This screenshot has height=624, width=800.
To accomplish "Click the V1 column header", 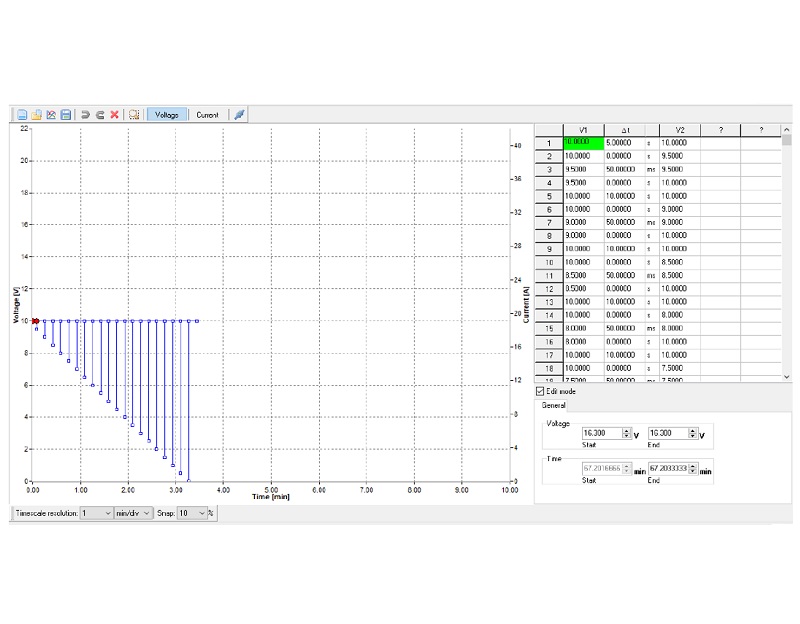I will [583, 130].
